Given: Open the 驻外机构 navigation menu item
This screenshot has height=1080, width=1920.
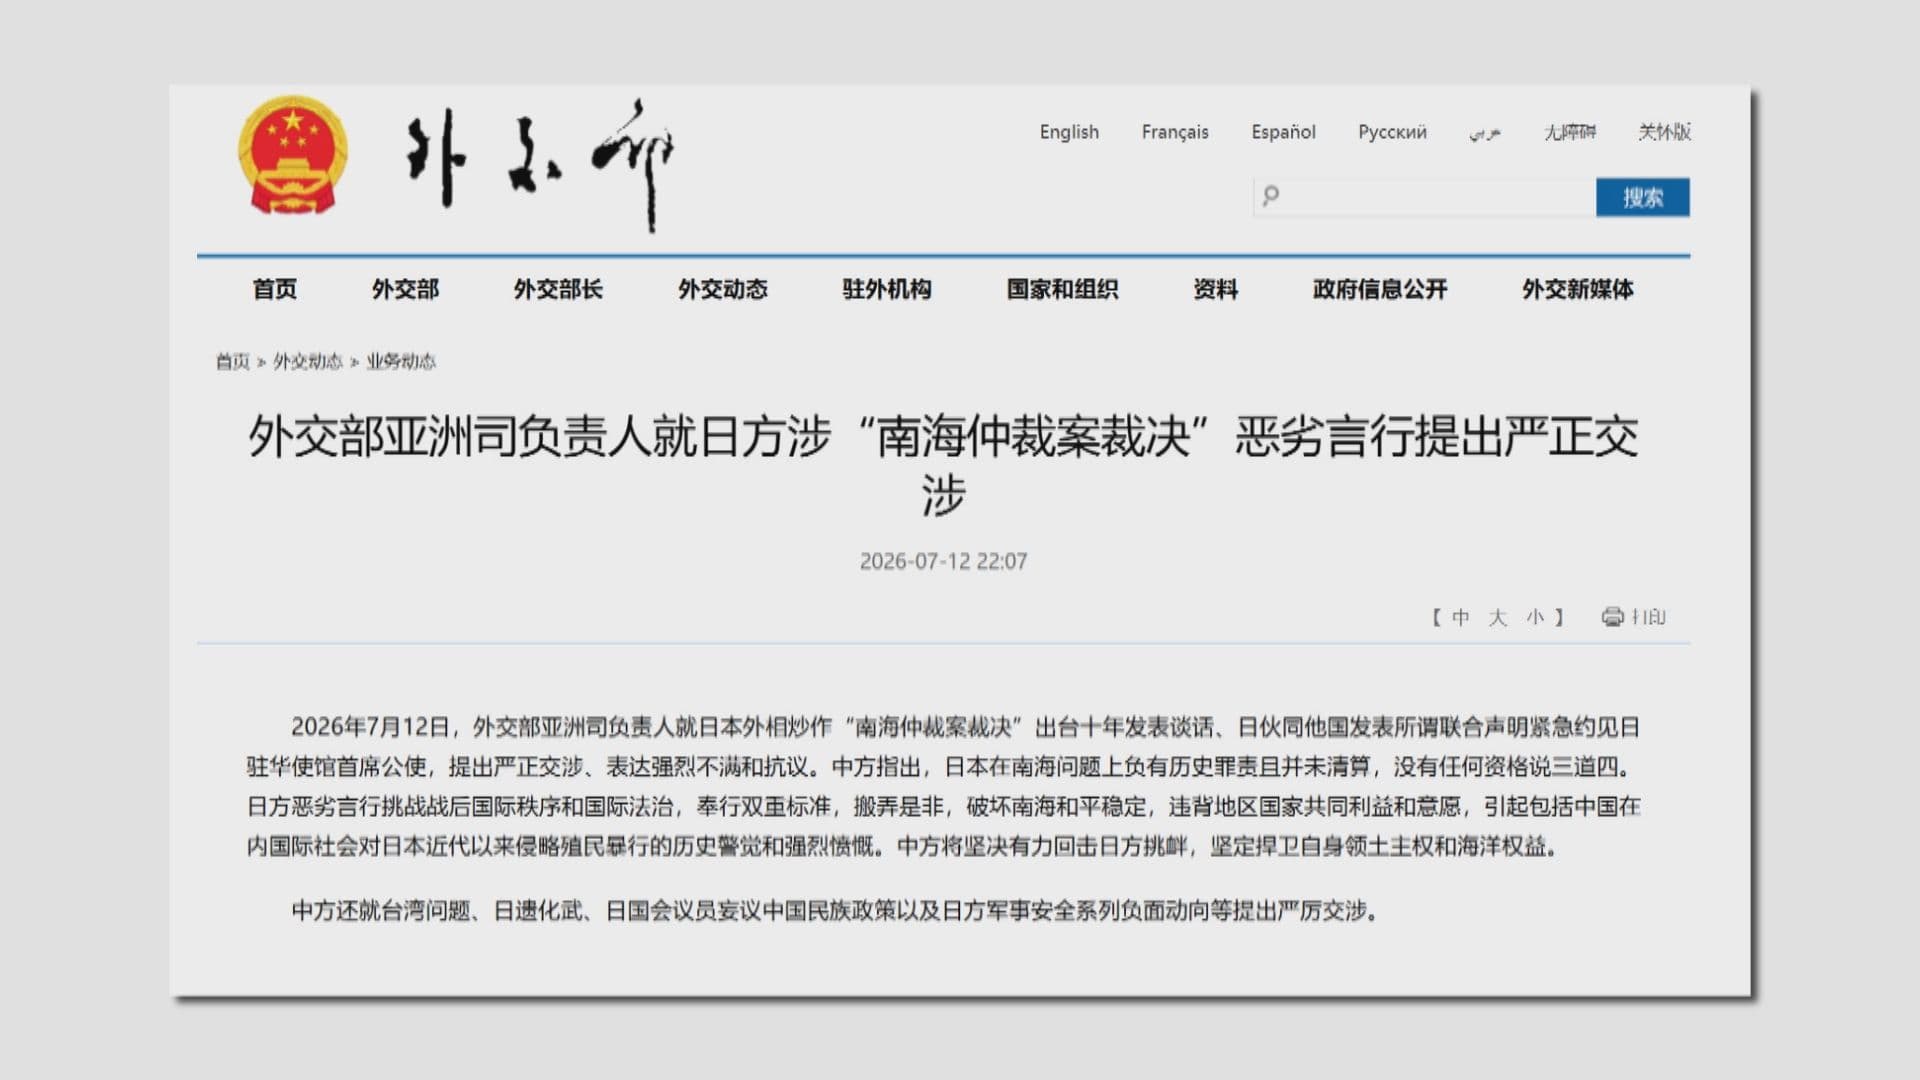Looking at the screenshot, I should pyautogui.click(x=887, y=289).
